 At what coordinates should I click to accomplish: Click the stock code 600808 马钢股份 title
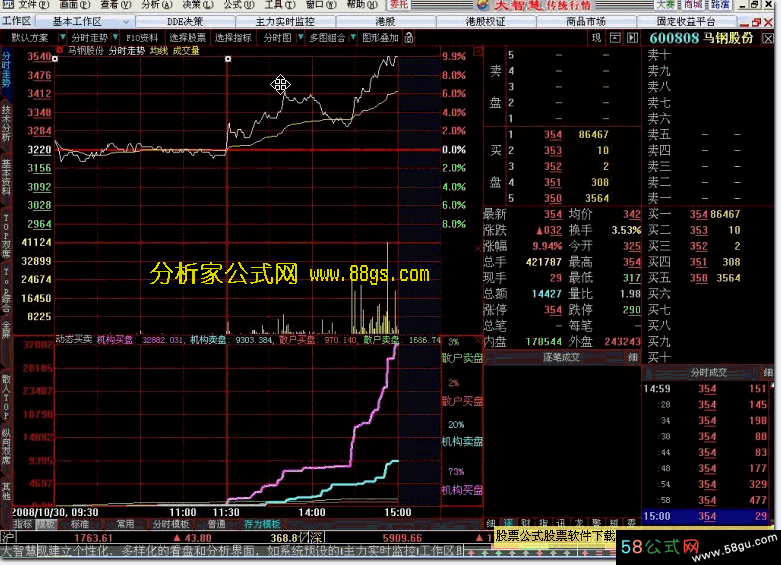pyautogui.click(x=701, y=38)
